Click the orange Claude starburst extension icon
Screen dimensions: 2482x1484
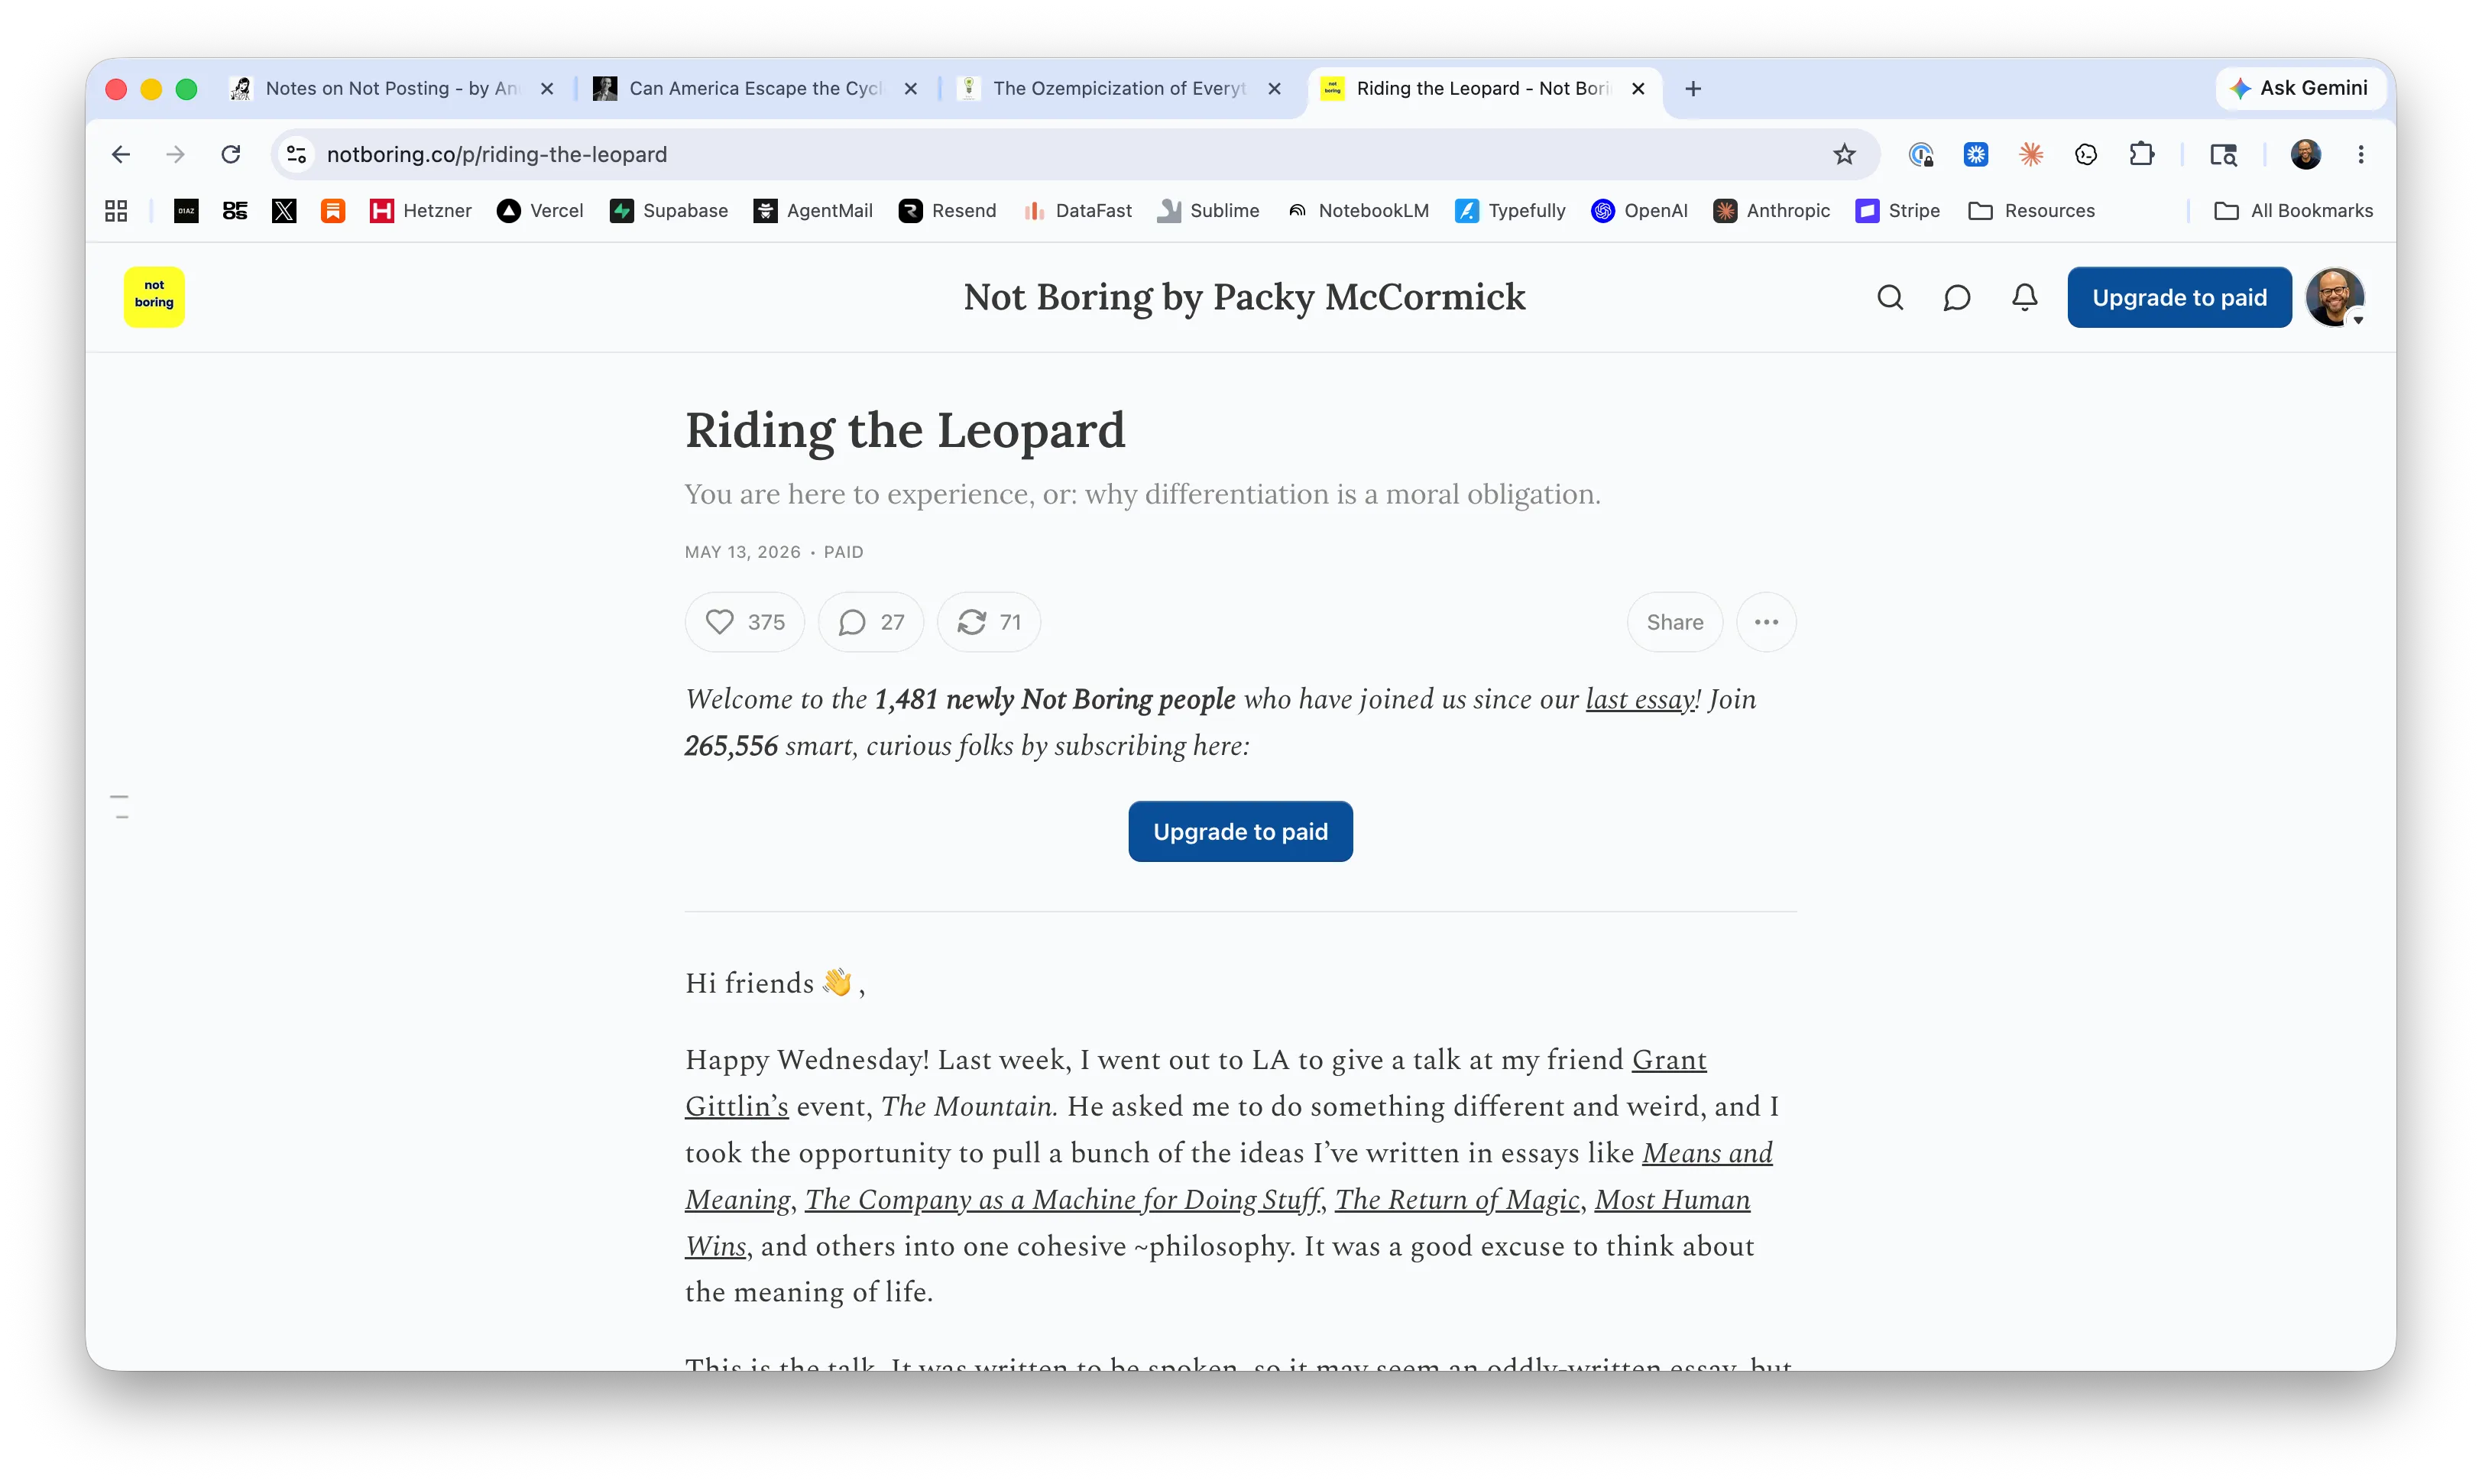coord(2031,154)
